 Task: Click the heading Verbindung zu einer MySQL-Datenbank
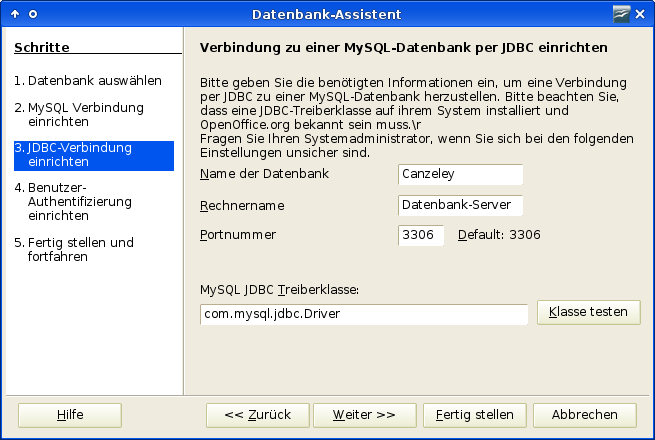coord(404,48)
